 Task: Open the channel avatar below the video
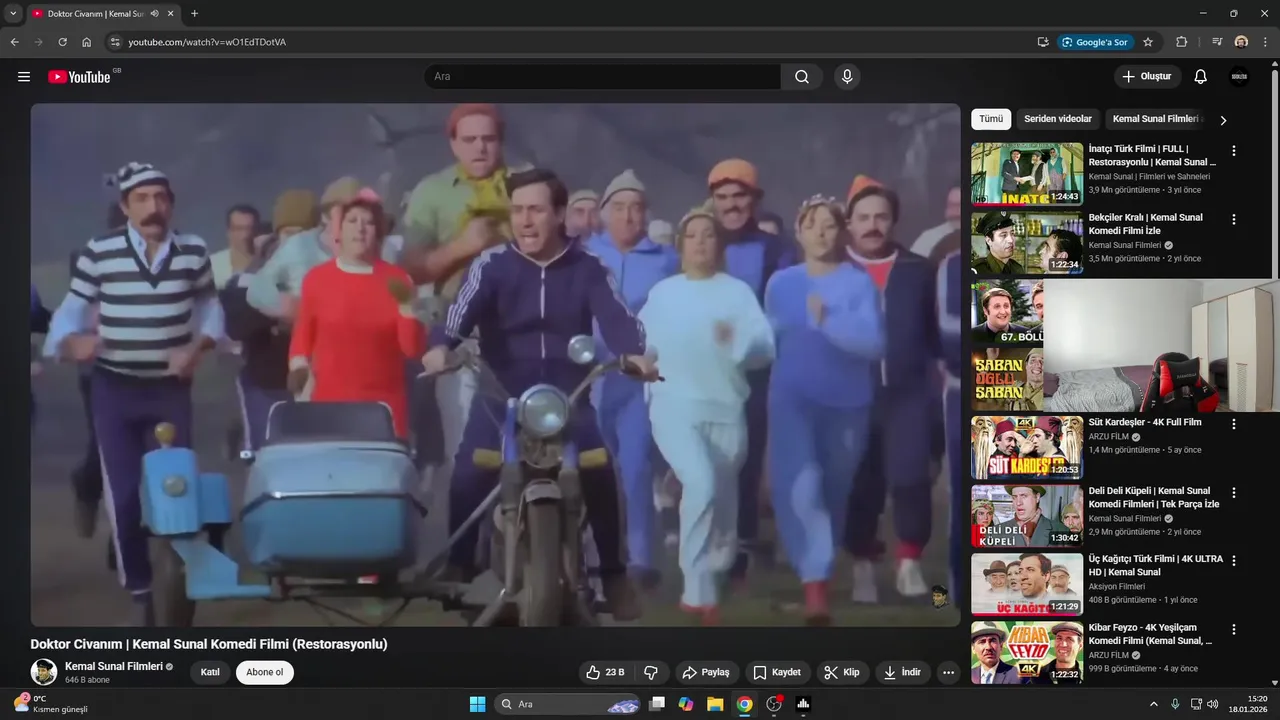[x=44, y=672]
